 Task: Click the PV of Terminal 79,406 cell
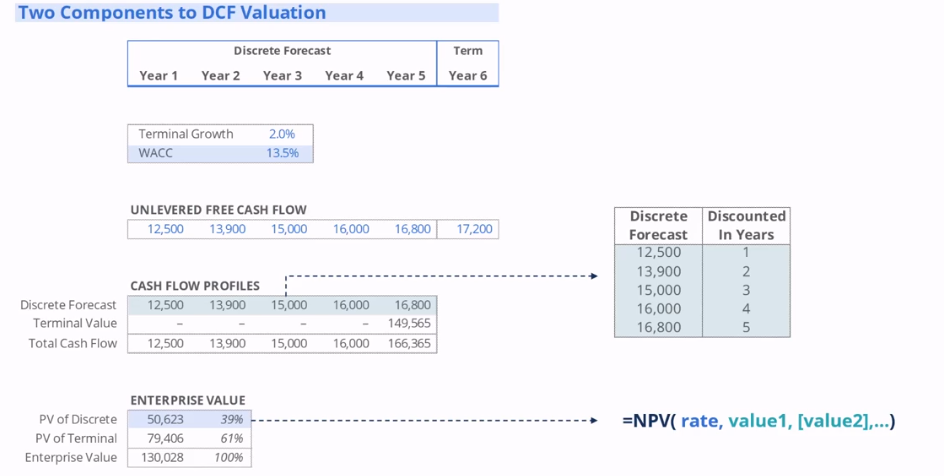[x=165, y=438]
